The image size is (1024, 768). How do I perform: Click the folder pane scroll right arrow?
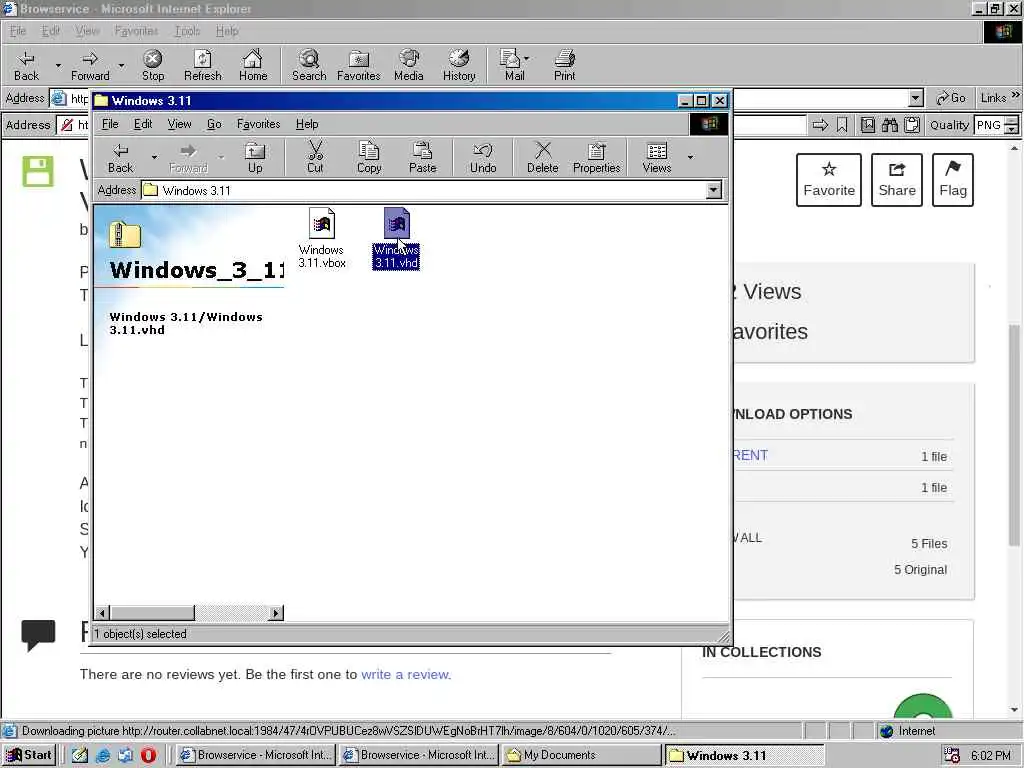(276, 613)
